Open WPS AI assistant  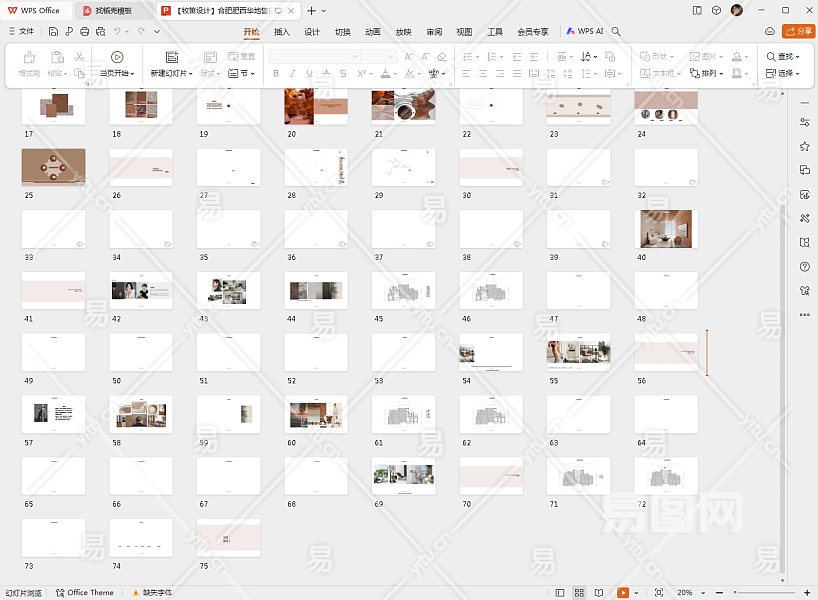point(585,31)
